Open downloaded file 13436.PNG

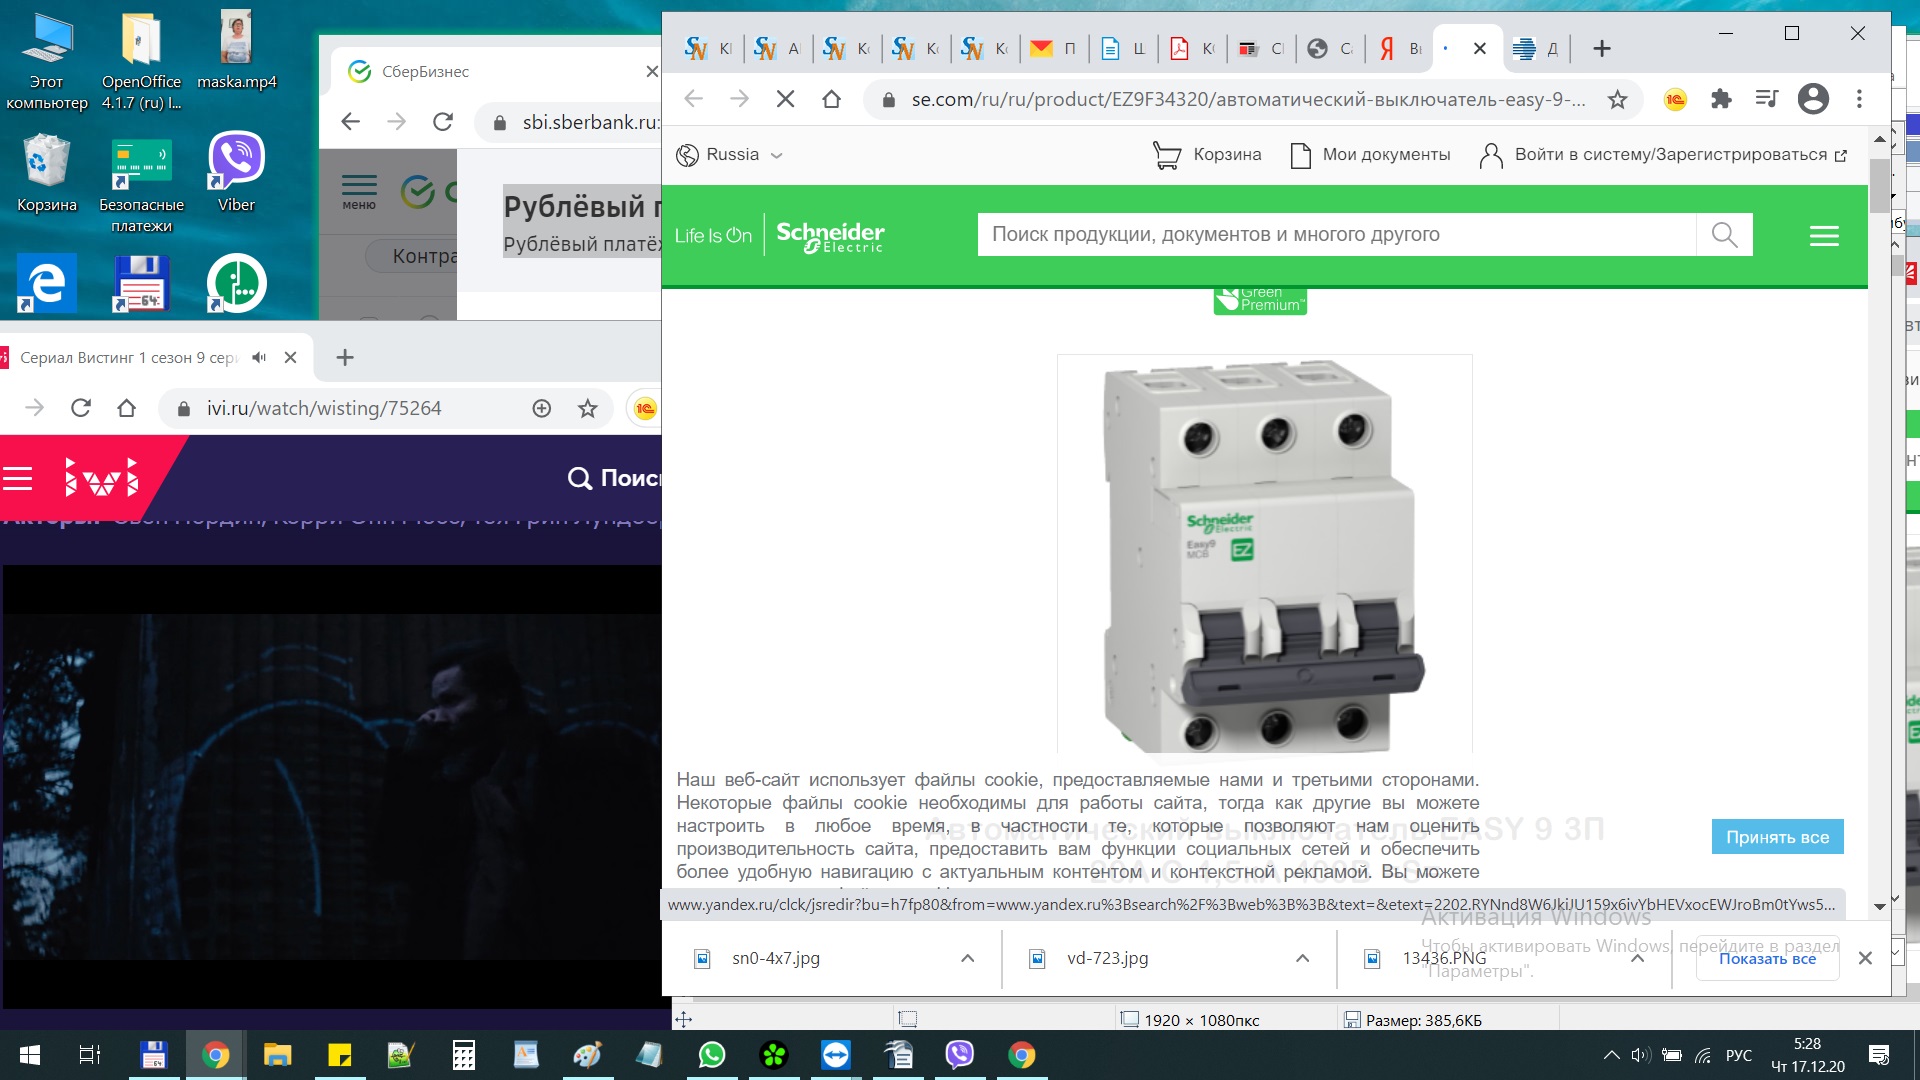pyautogui.click(x=1444, y=958)
